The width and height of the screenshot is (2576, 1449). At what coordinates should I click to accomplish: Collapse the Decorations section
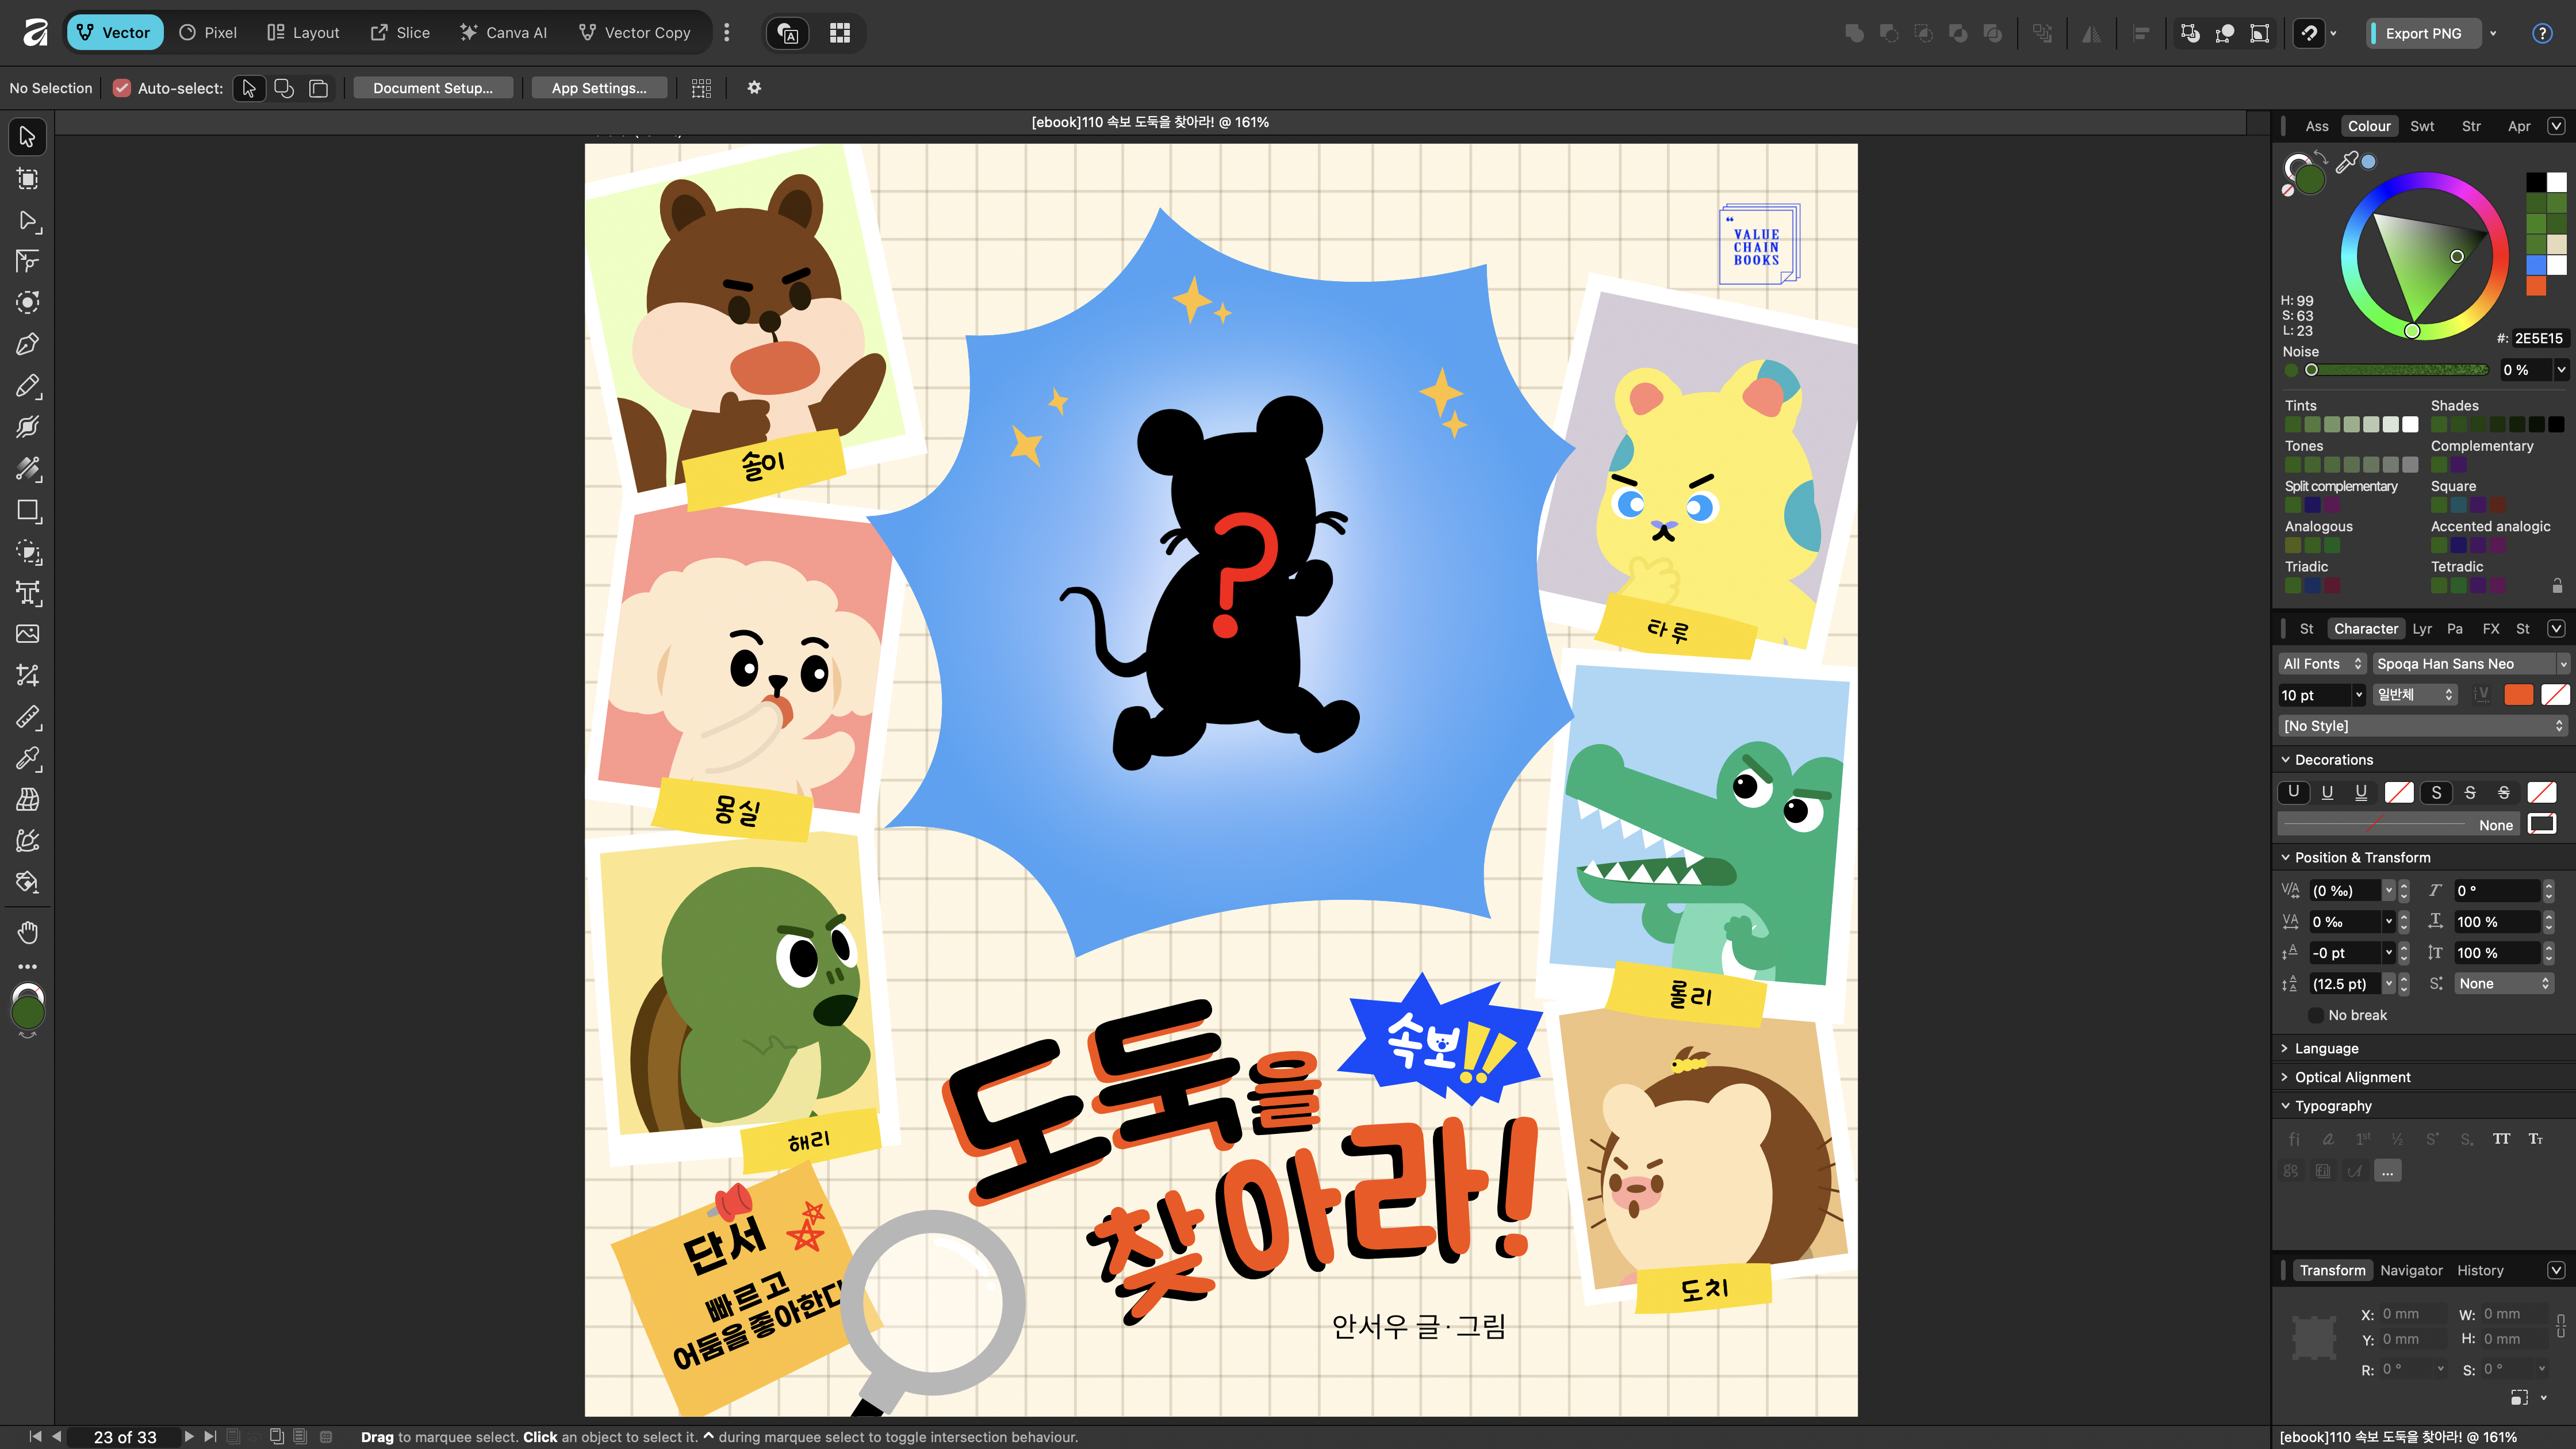(2285, 760)
